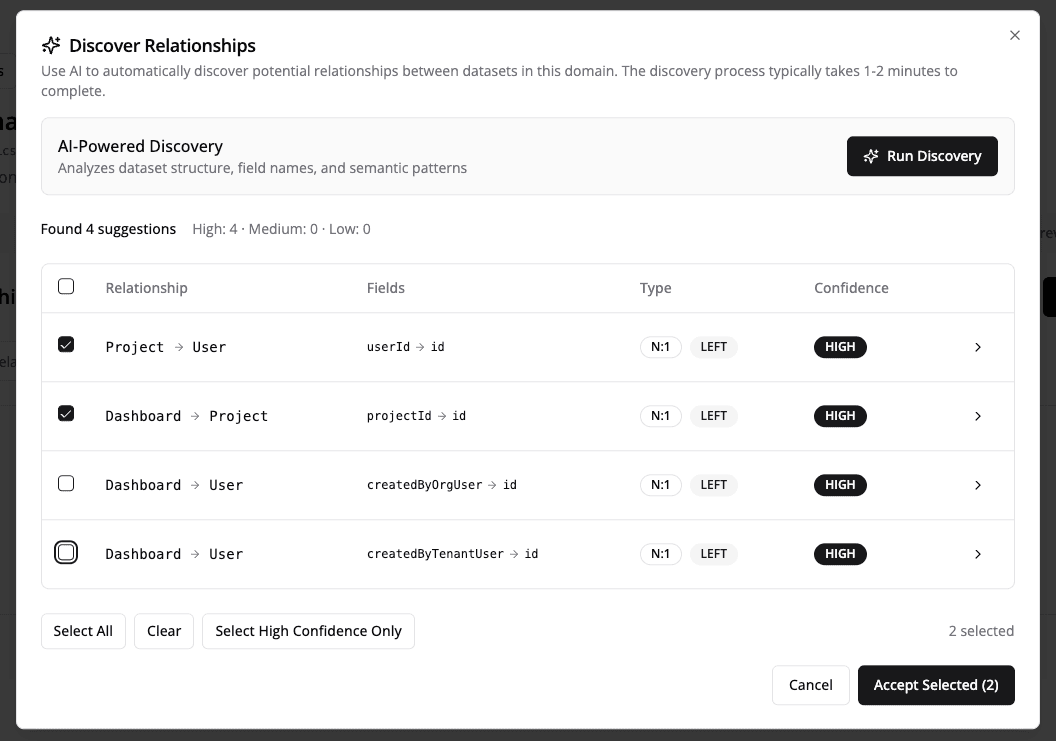Screen dimensions: 1056x741
Task: Check the createdByOrgUser Dashboard → User relationship
Action: click(66, 482)
